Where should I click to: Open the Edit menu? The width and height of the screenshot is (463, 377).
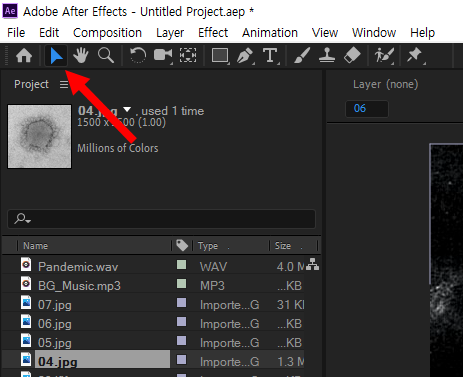[x=49, y=33]
